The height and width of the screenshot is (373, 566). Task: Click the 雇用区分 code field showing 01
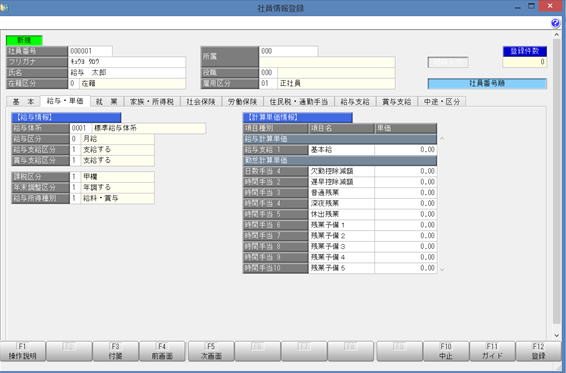pyautogui.click(x=268, y=83)
